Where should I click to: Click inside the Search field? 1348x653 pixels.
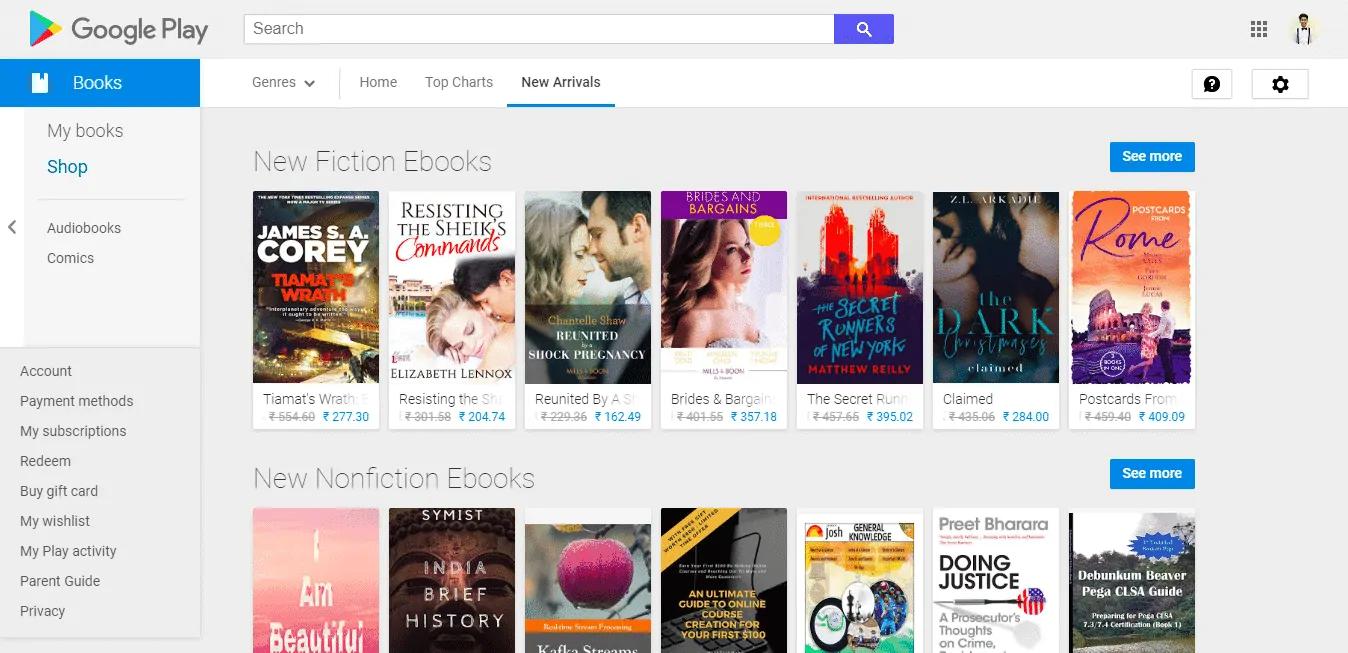(540, 29)
